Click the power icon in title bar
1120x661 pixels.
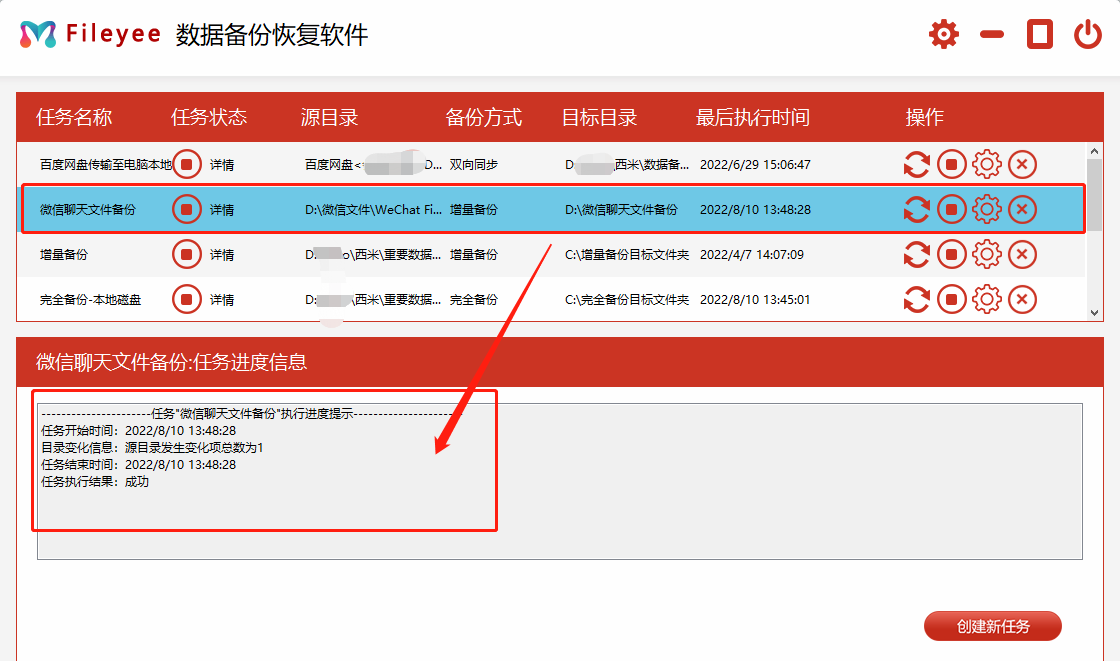(x=1089, y=33)
